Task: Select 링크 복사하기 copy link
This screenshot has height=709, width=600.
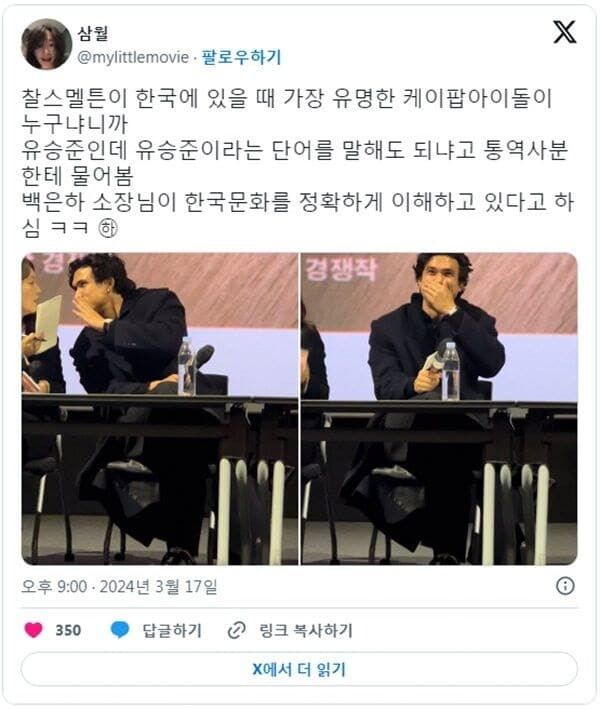Action: pos(306,630)
